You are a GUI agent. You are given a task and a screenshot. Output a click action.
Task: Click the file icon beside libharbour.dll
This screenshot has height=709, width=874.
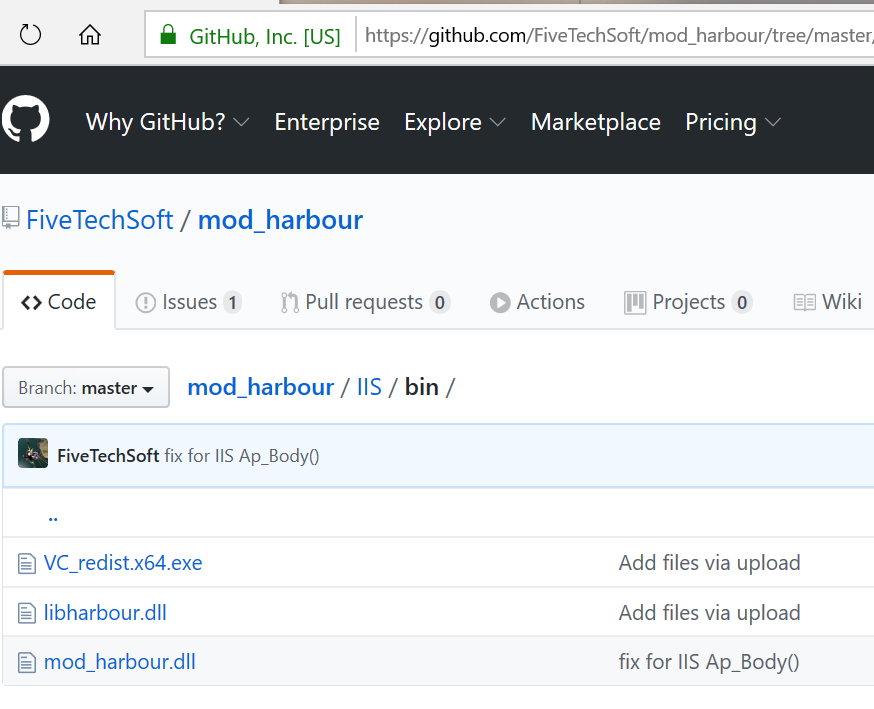[27, 613]
